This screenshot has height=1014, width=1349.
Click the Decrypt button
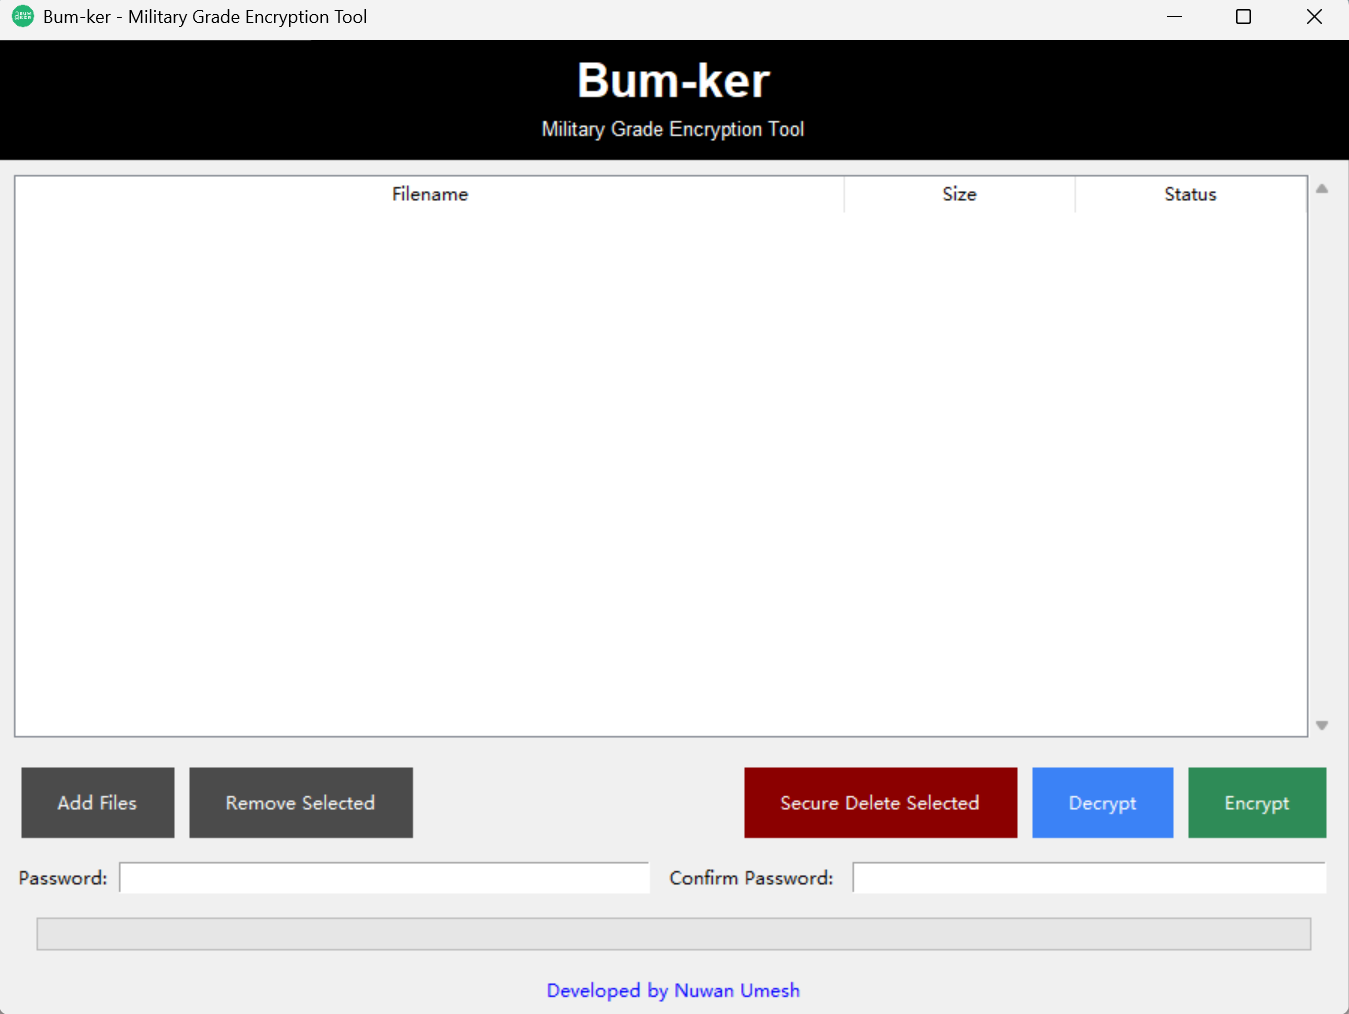click(1102, 802)
